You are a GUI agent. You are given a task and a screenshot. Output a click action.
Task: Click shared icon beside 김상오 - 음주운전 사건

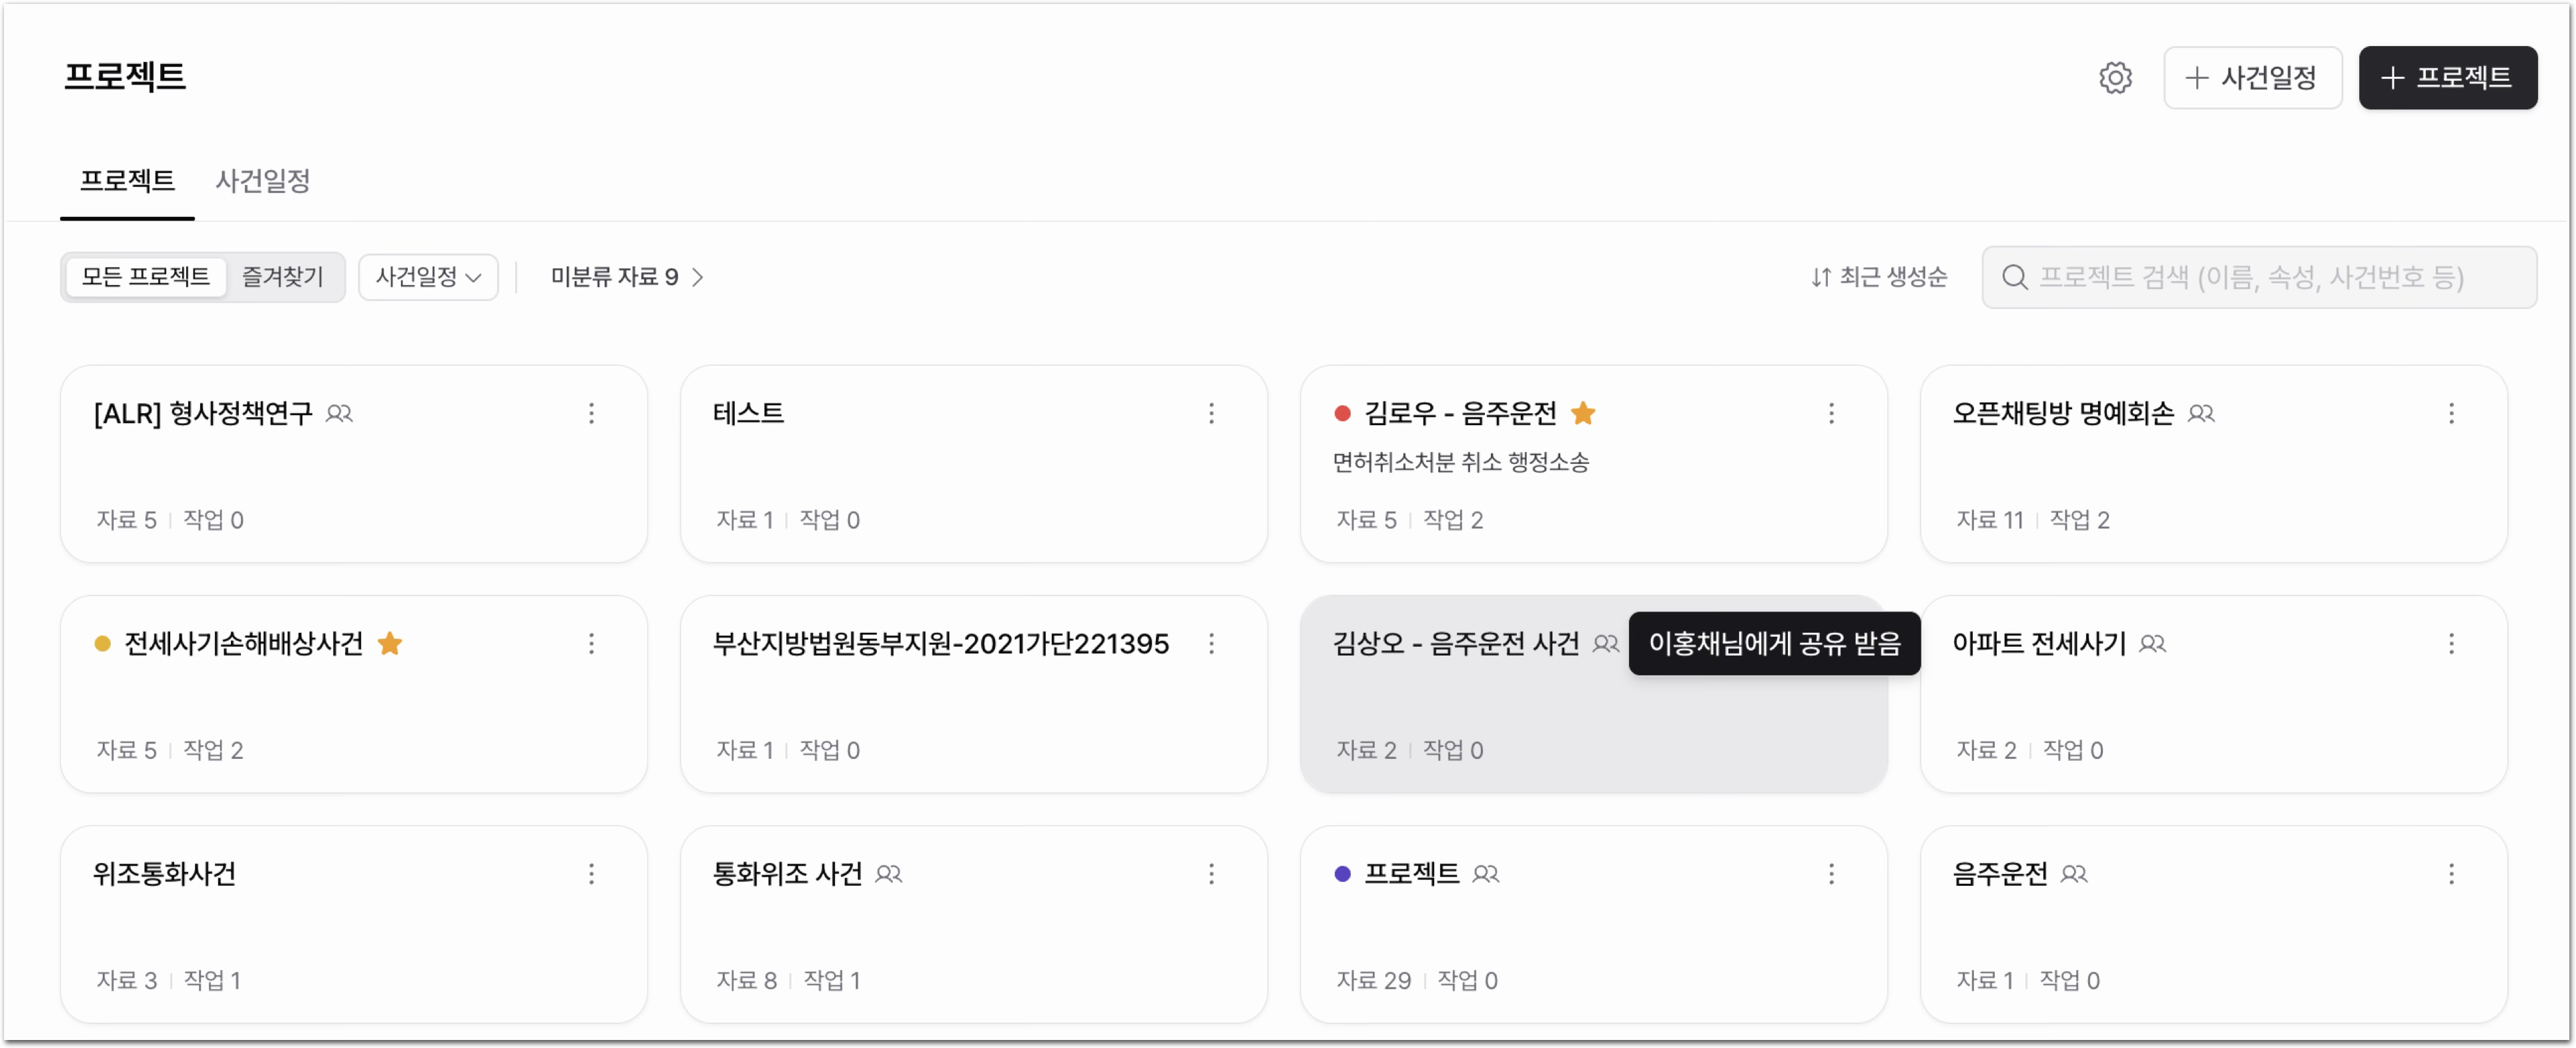click(1605, 643)
